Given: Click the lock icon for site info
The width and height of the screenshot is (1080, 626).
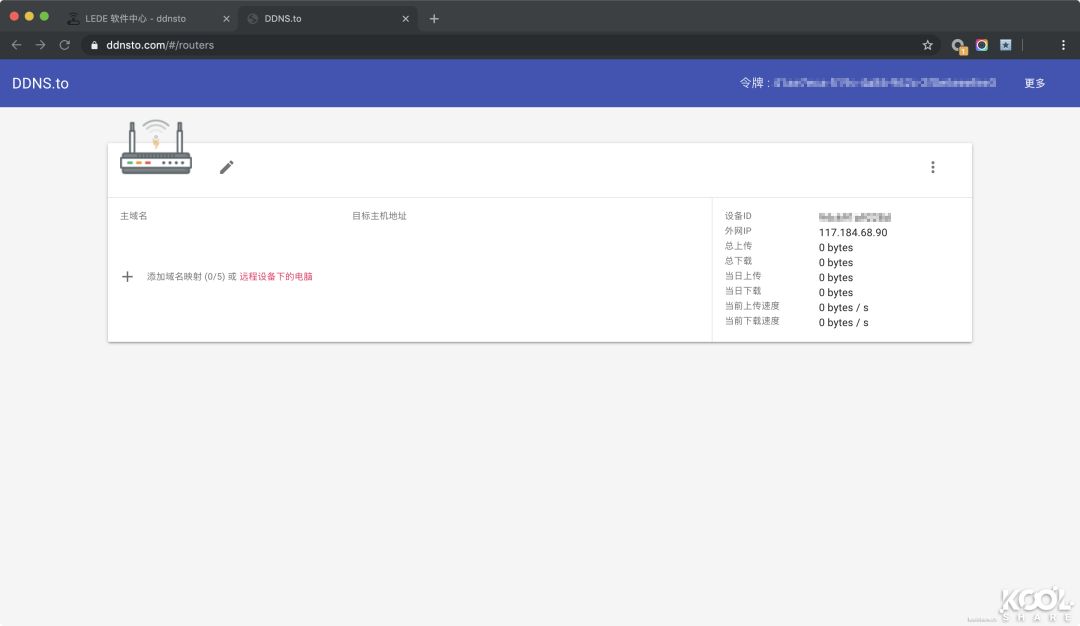Looking at the screenshot, I should [x=94, y=45].
